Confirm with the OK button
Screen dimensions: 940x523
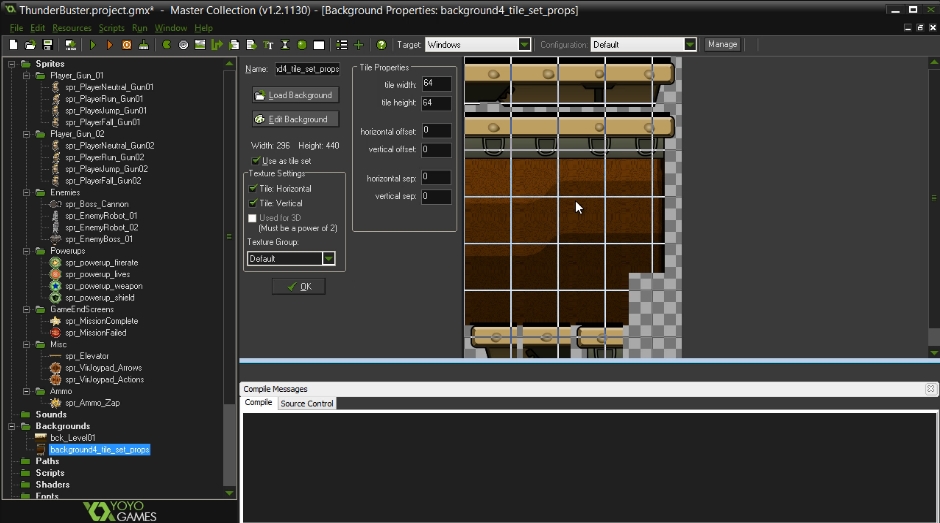tap(299, 287)
